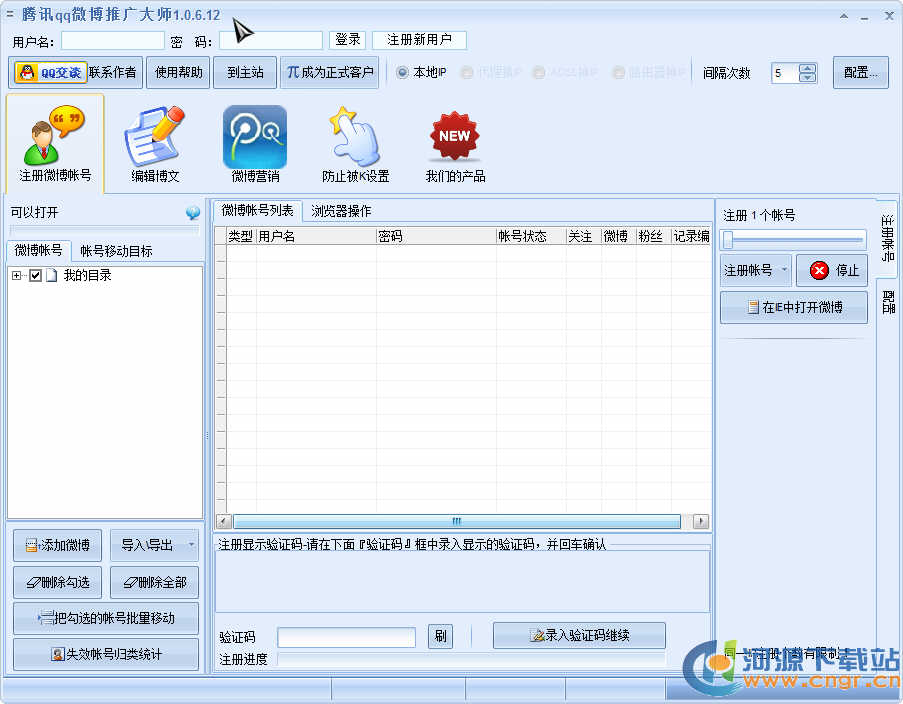Click the 停止 stop button
Image resolution: width=903 pixels, height=704 pixels.
[x=832, y=270]
